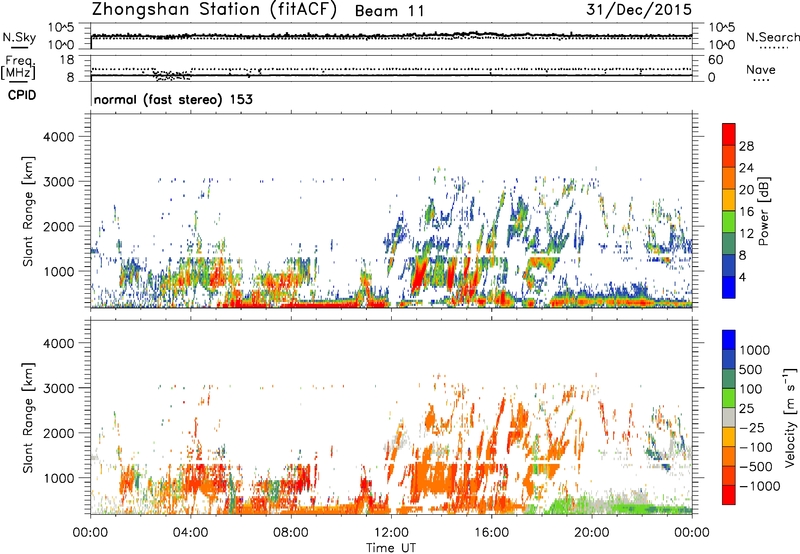Click the '16:00' time tick label

click(491, 533)
